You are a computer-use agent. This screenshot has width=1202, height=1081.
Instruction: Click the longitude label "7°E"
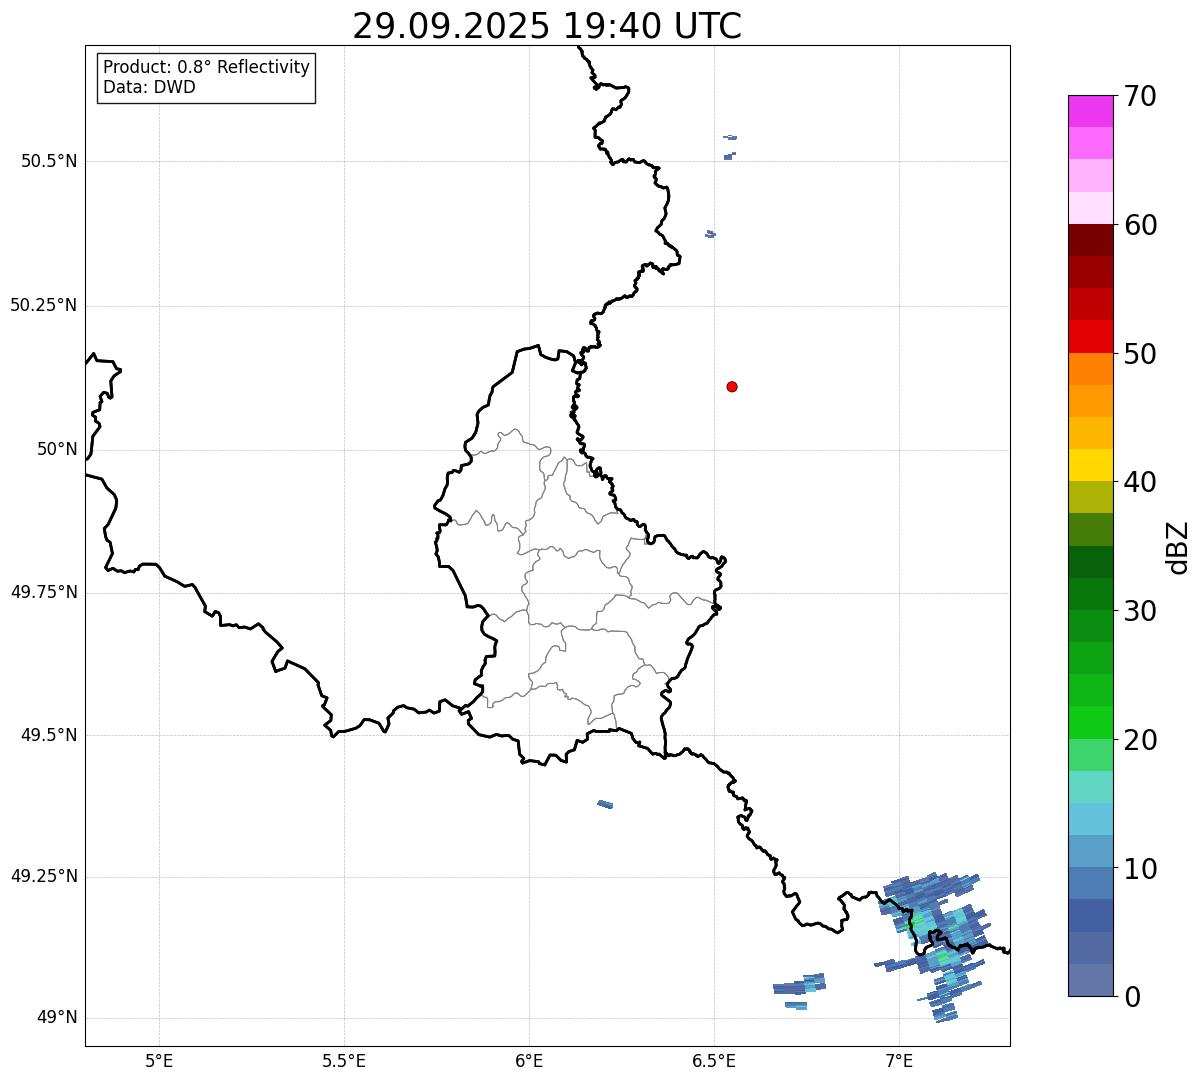(899, 1060)
